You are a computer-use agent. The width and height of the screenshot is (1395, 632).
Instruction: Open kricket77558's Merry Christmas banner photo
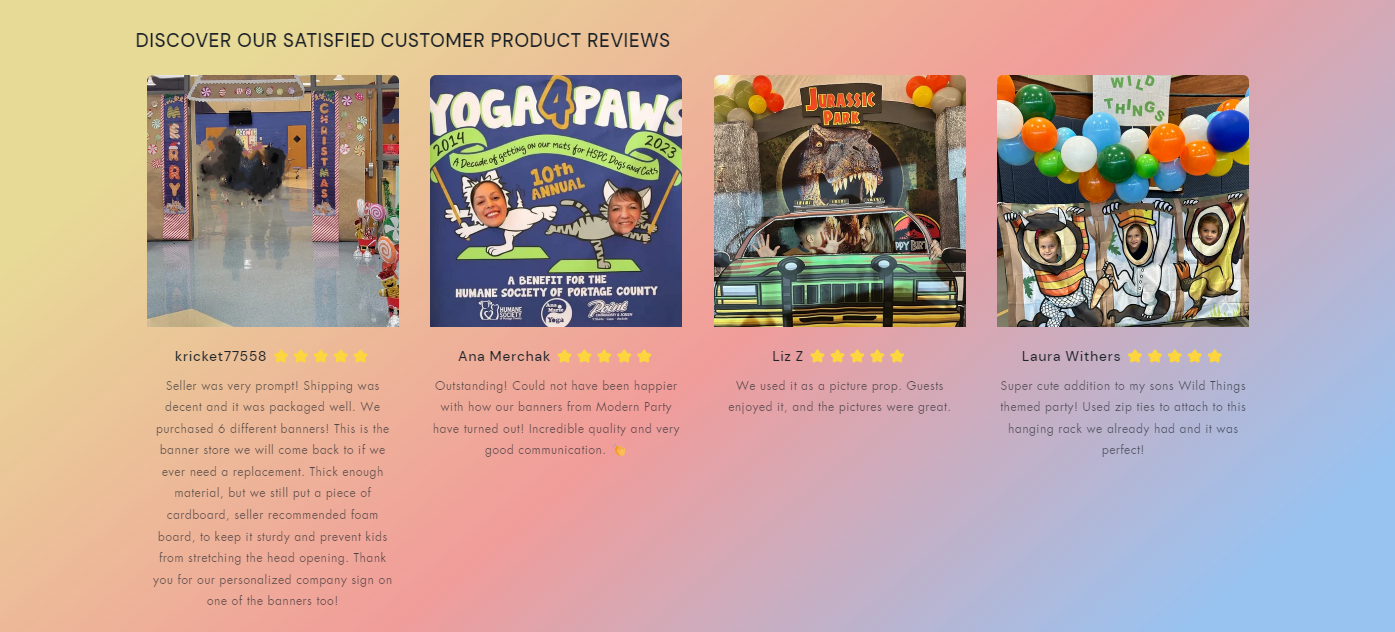273,201
